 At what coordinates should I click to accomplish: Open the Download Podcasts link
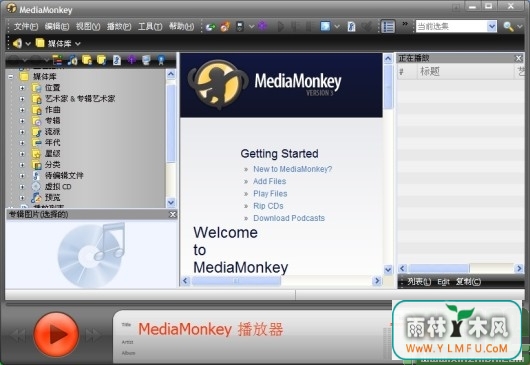coord(289,218)
